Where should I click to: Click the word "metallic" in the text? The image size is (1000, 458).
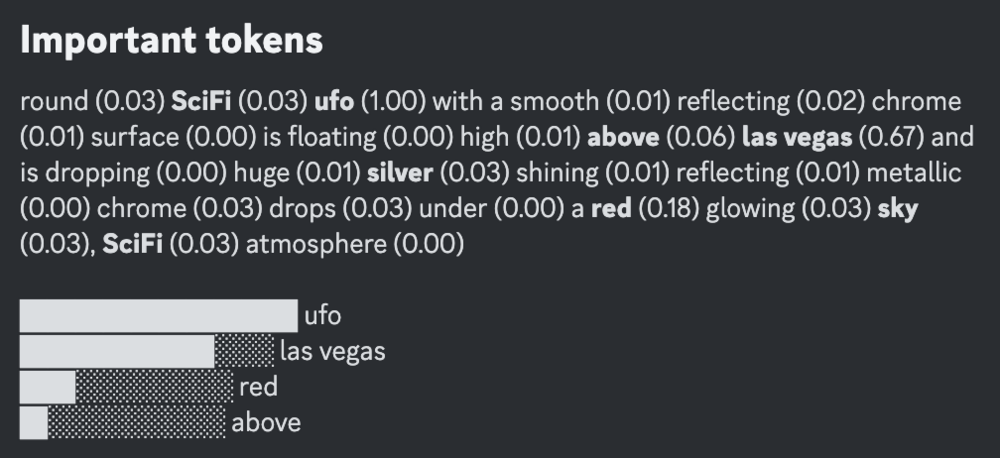(x=914, y=173)
